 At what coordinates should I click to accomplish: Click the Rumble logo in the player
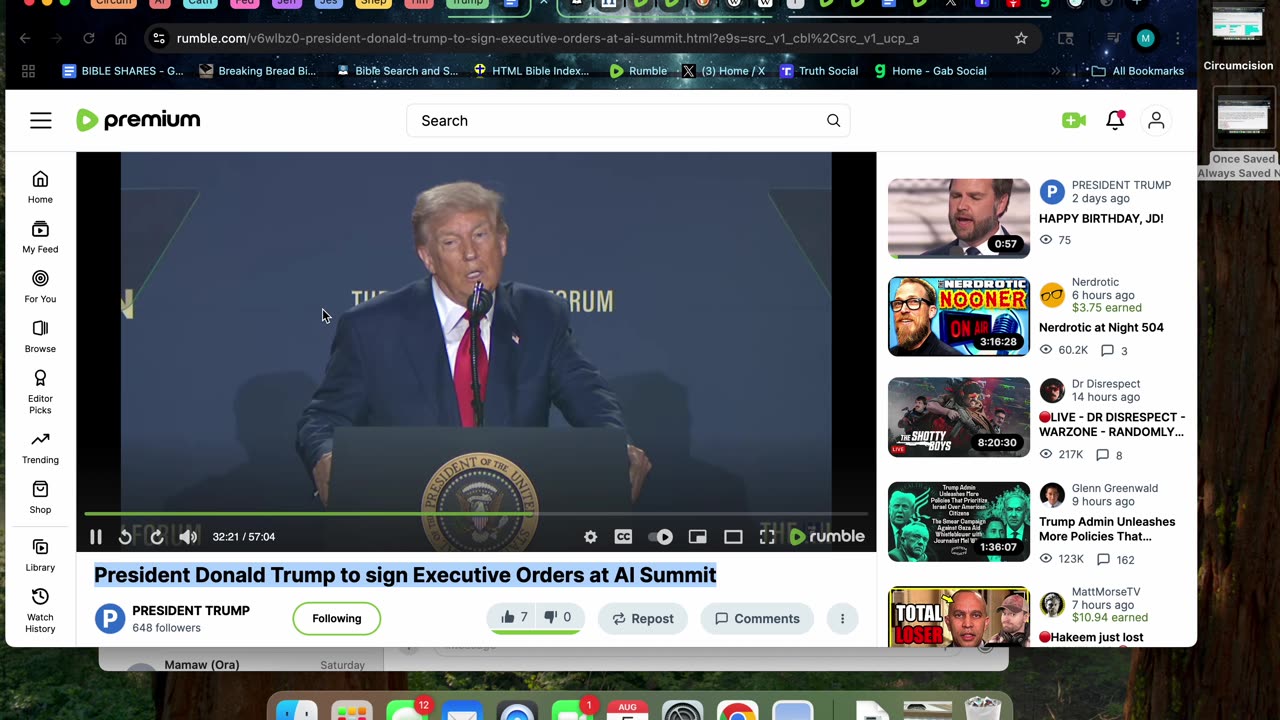pyautogui.click(x=827, y=537)
